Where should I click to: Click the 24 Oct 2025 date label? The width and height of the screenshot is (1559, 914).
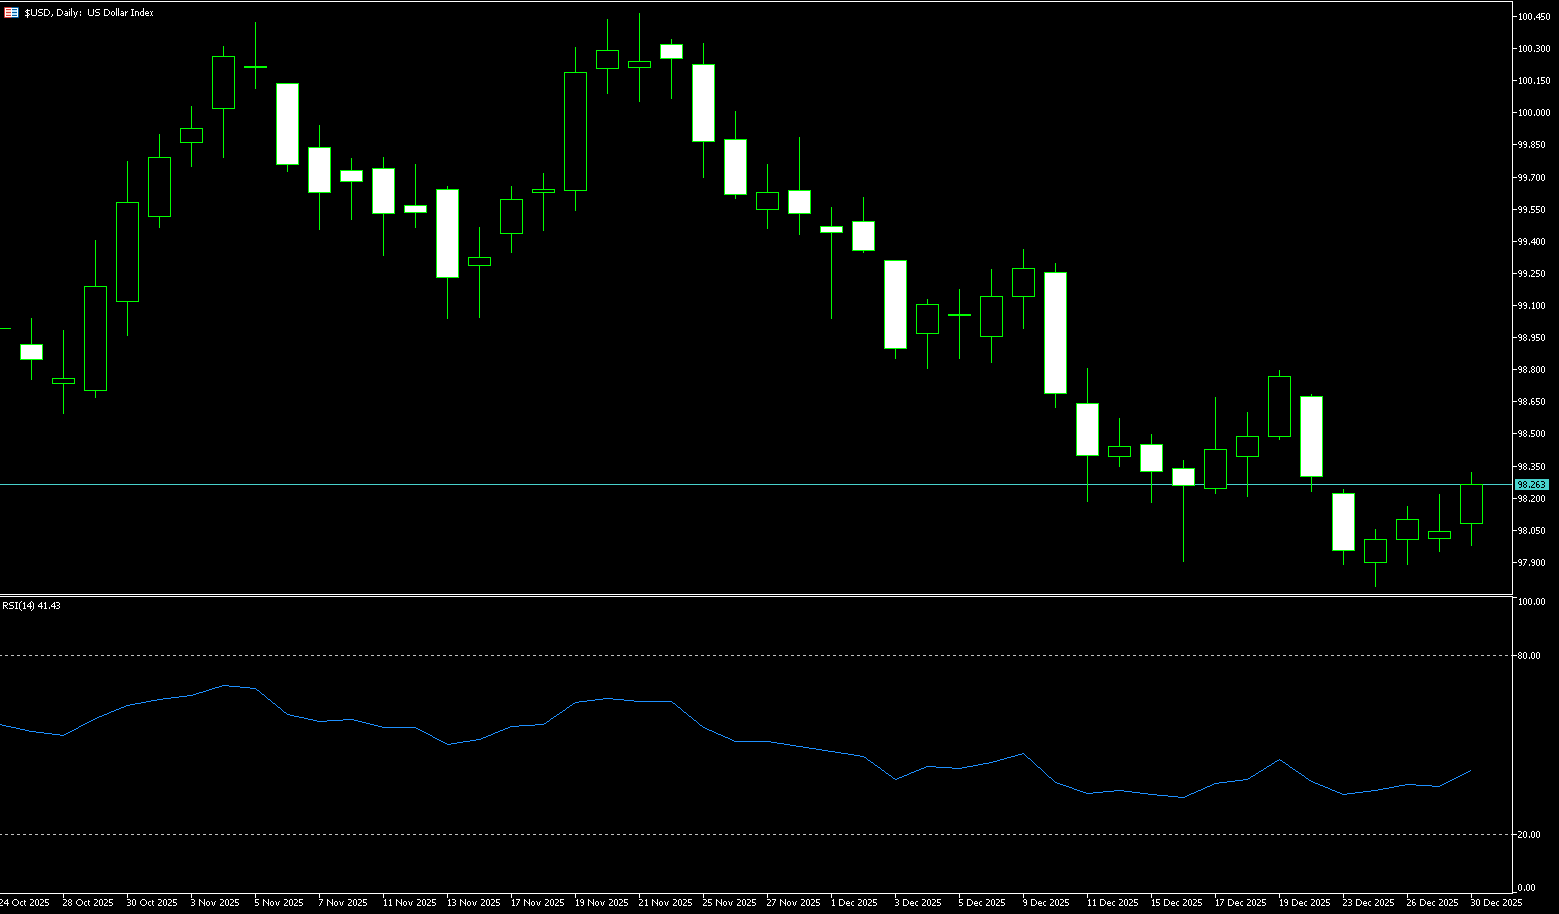pyautogui.click(x=25, y=903)
